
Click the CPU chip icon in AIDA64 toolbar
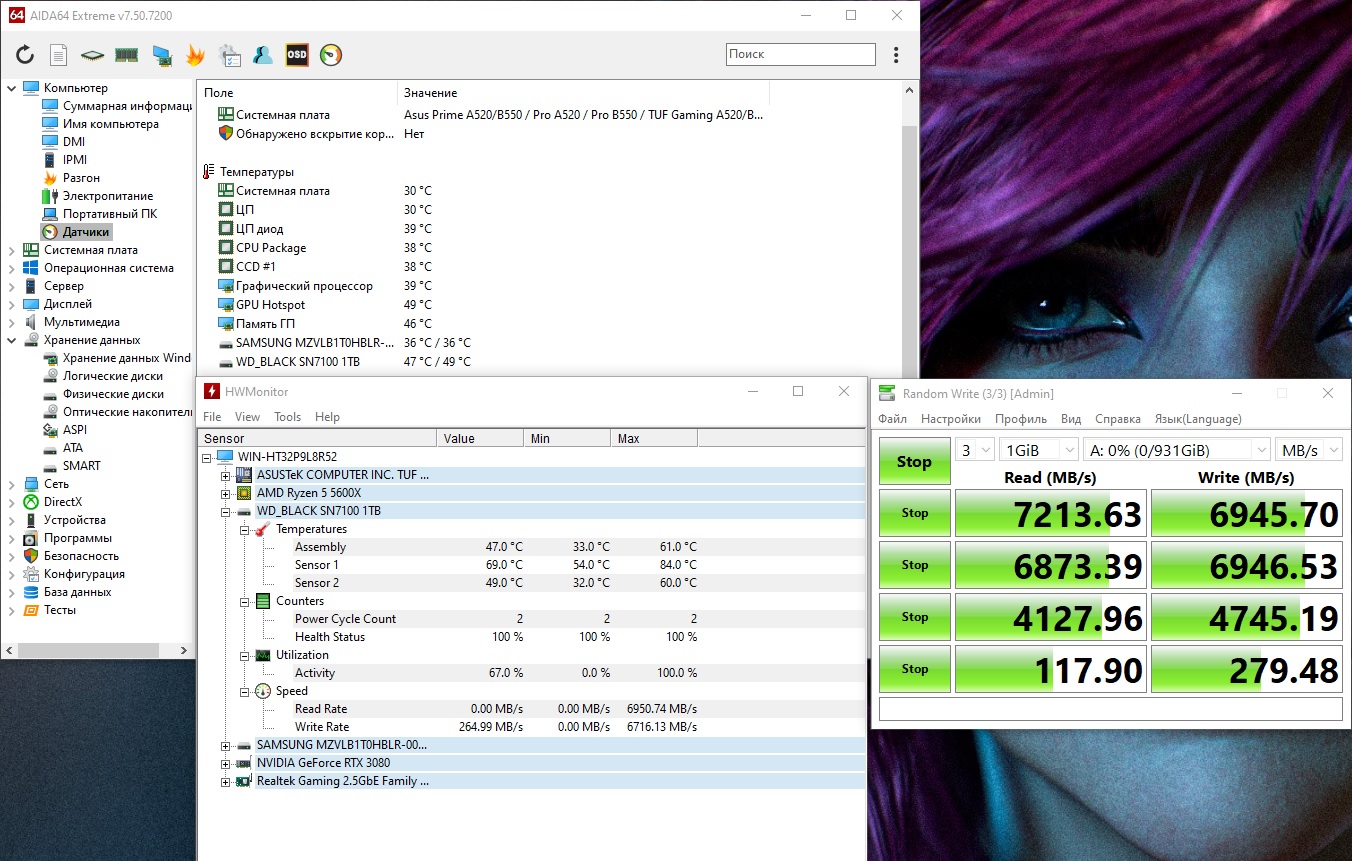(x=92, y=55)
